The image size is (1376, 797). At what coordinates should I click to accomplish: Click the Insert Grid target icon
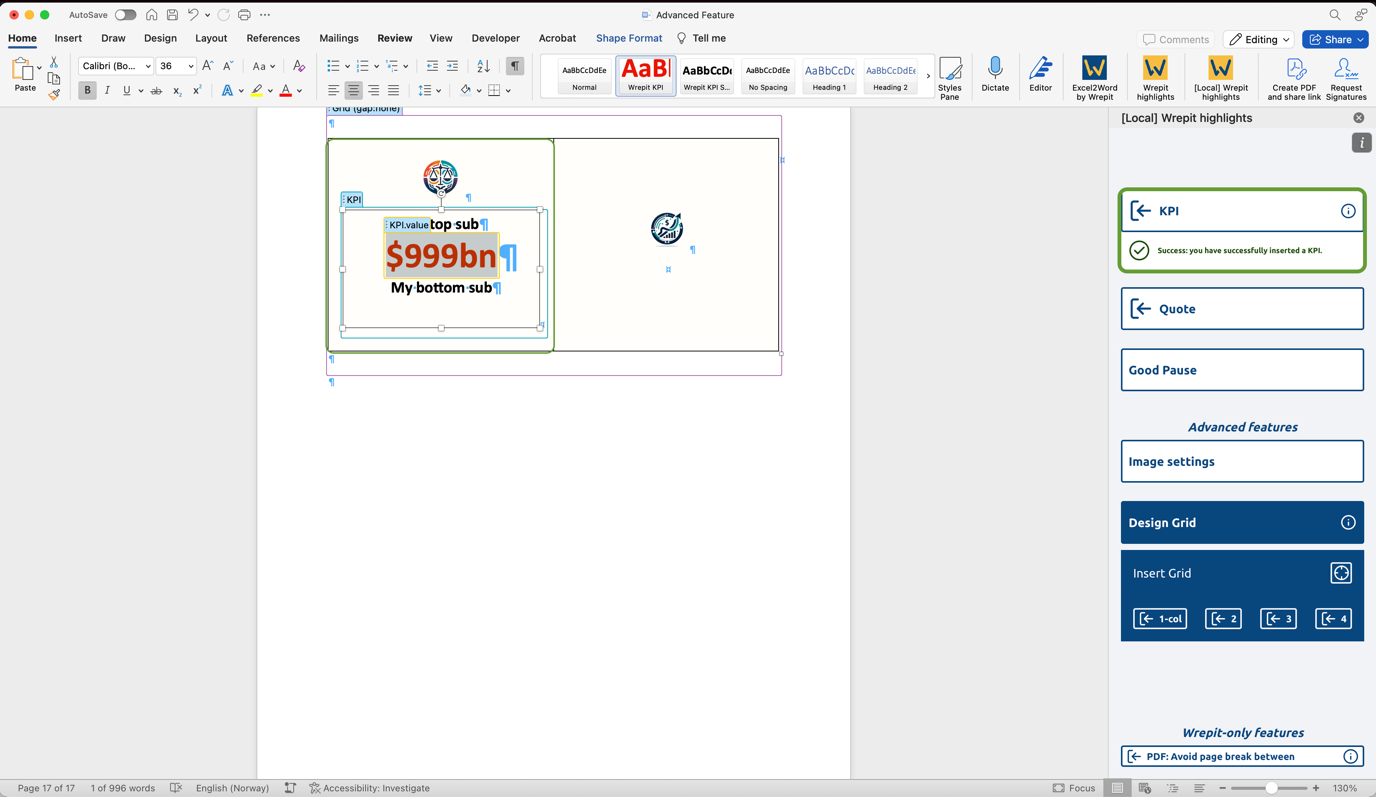click(1341, 573)
